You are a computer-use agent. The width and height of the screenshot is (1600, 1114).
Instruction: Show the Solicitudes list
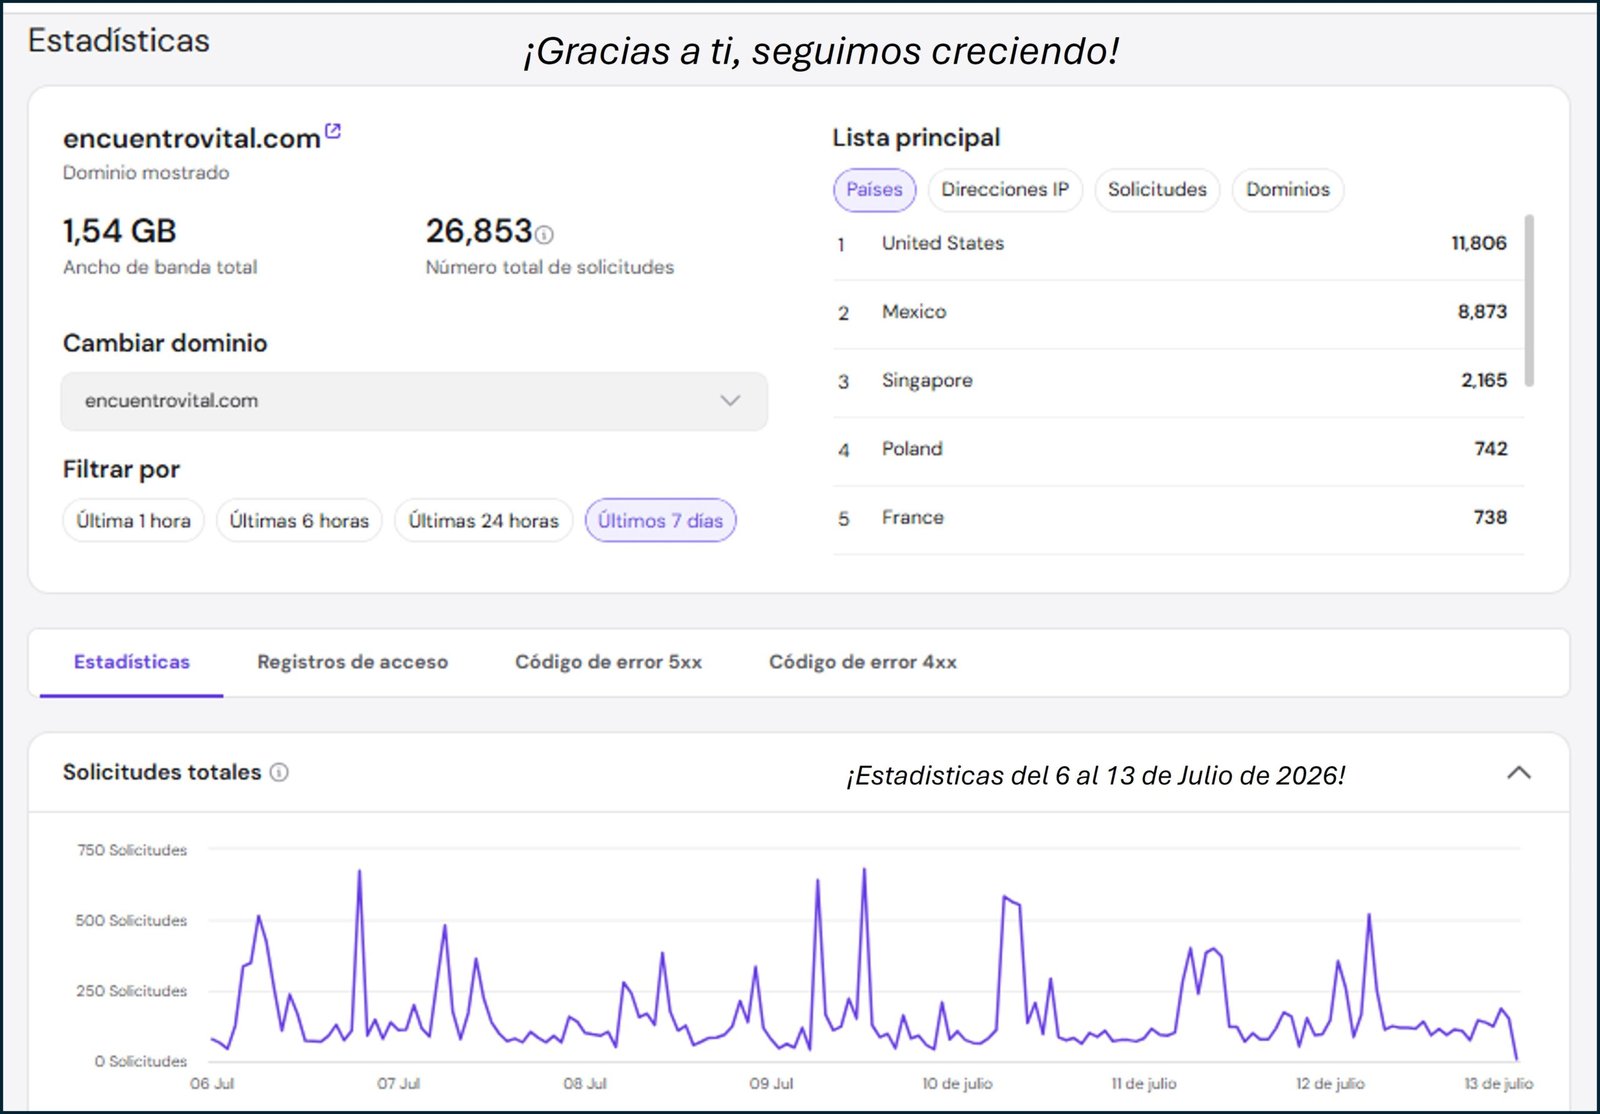pos(1157,190)
